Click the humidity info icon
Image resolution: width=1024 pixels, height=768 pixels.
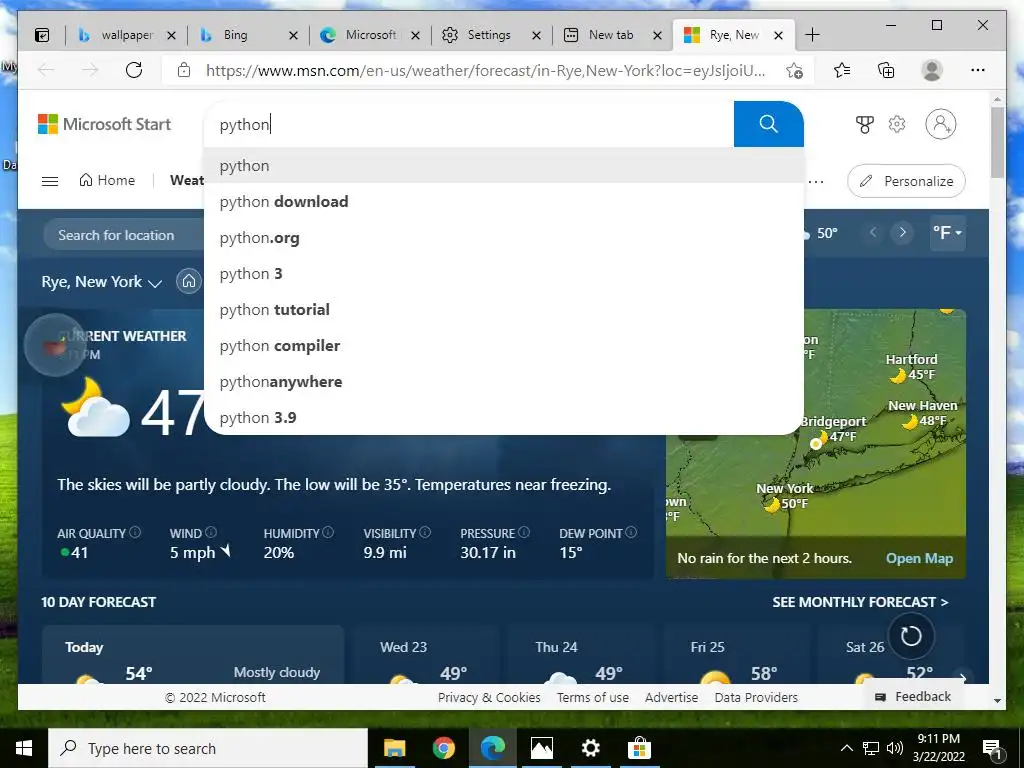pyautogui.click(x=328, y=532)
